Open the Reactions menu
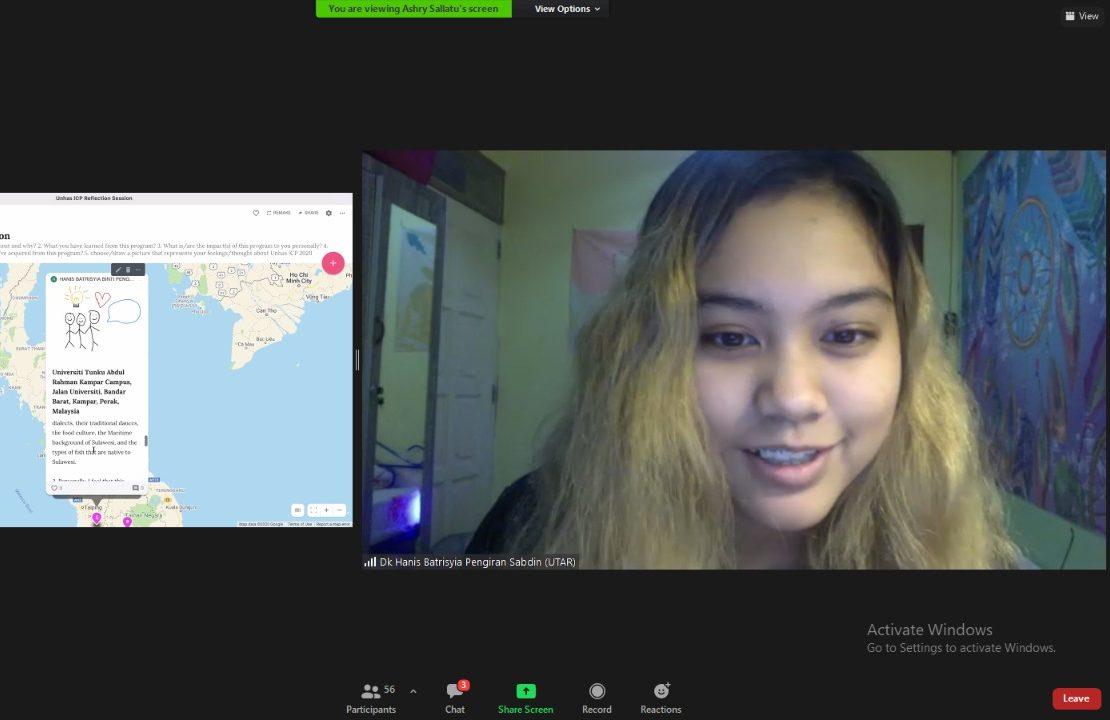Screen dimensions: 1110x720 [660, 697]
